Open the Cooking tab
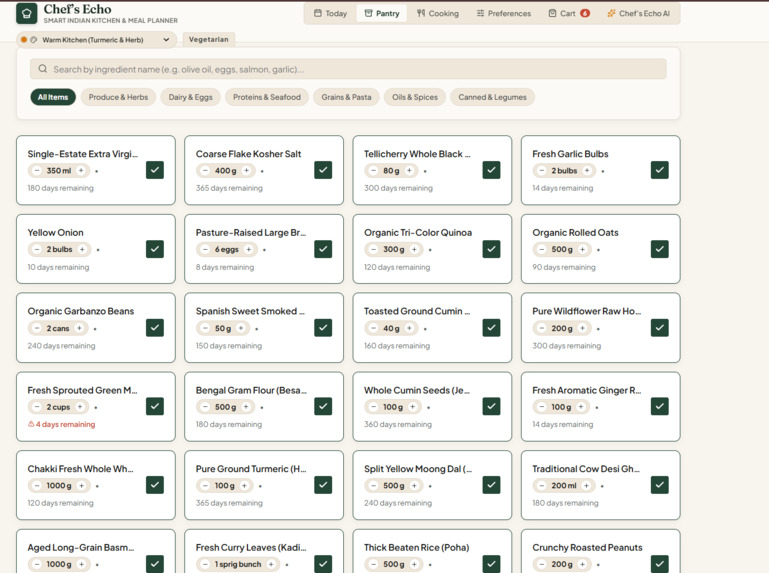Image resolution: width=769 pixels, height=573 pixels. [x=437, y=13]
